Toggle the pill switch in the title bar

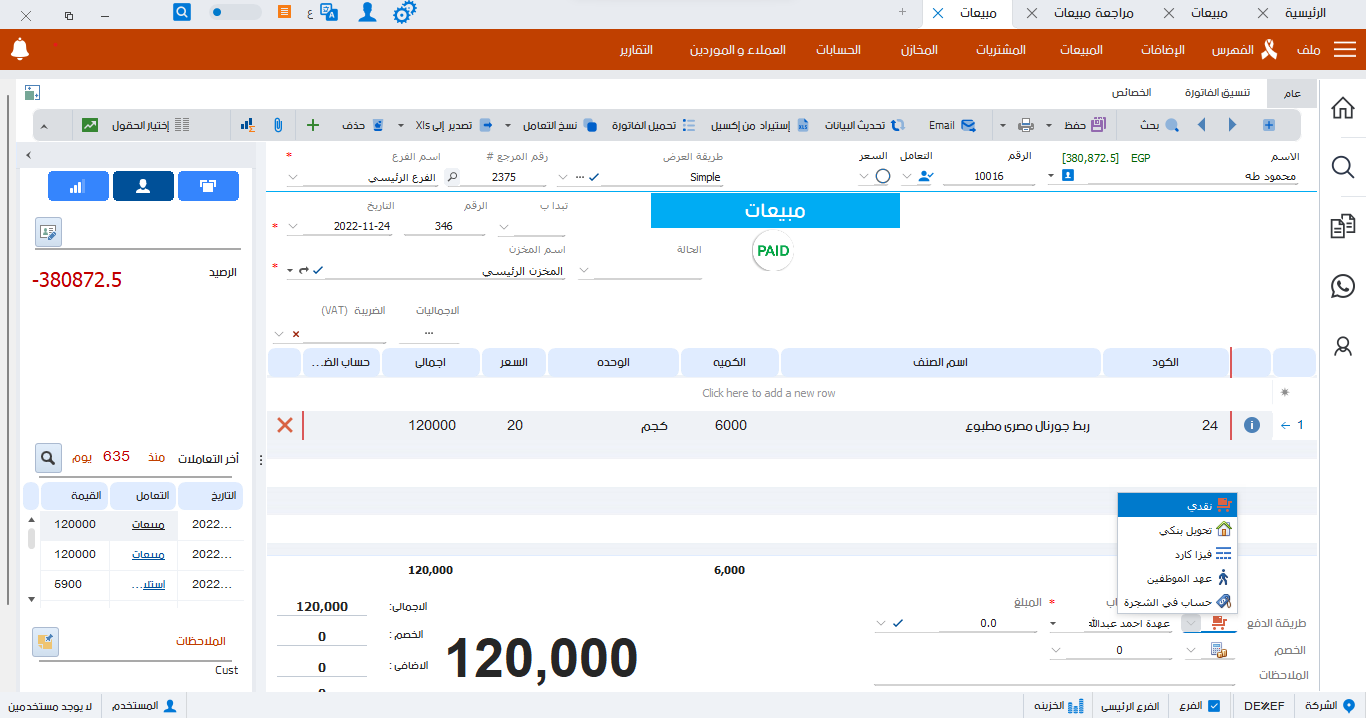pyautogui.click(x=235, y=13)
